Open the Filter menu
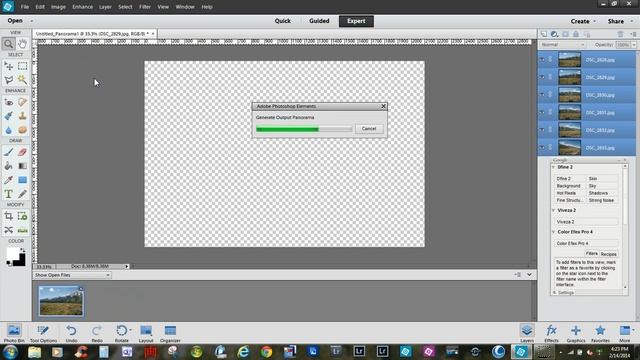The image size is (640, 360). 144,7
